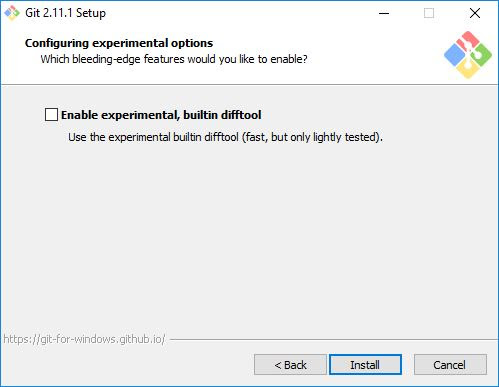Abort setup using the Cancel button

tap(450, 365)
